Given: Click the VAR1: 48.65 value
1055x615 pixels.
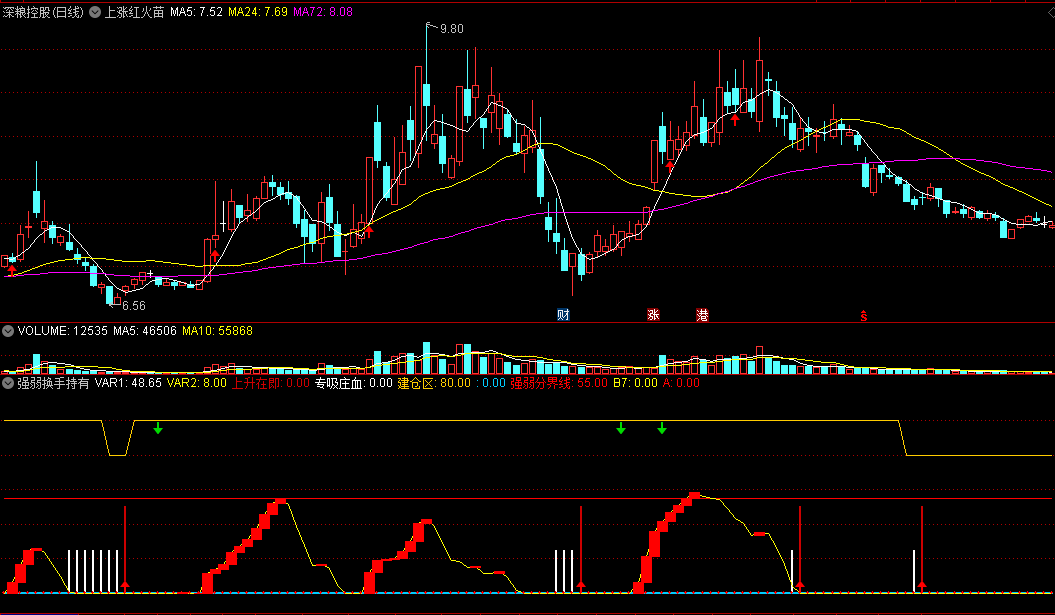Looking at the screenshot, I should [128, 384].
